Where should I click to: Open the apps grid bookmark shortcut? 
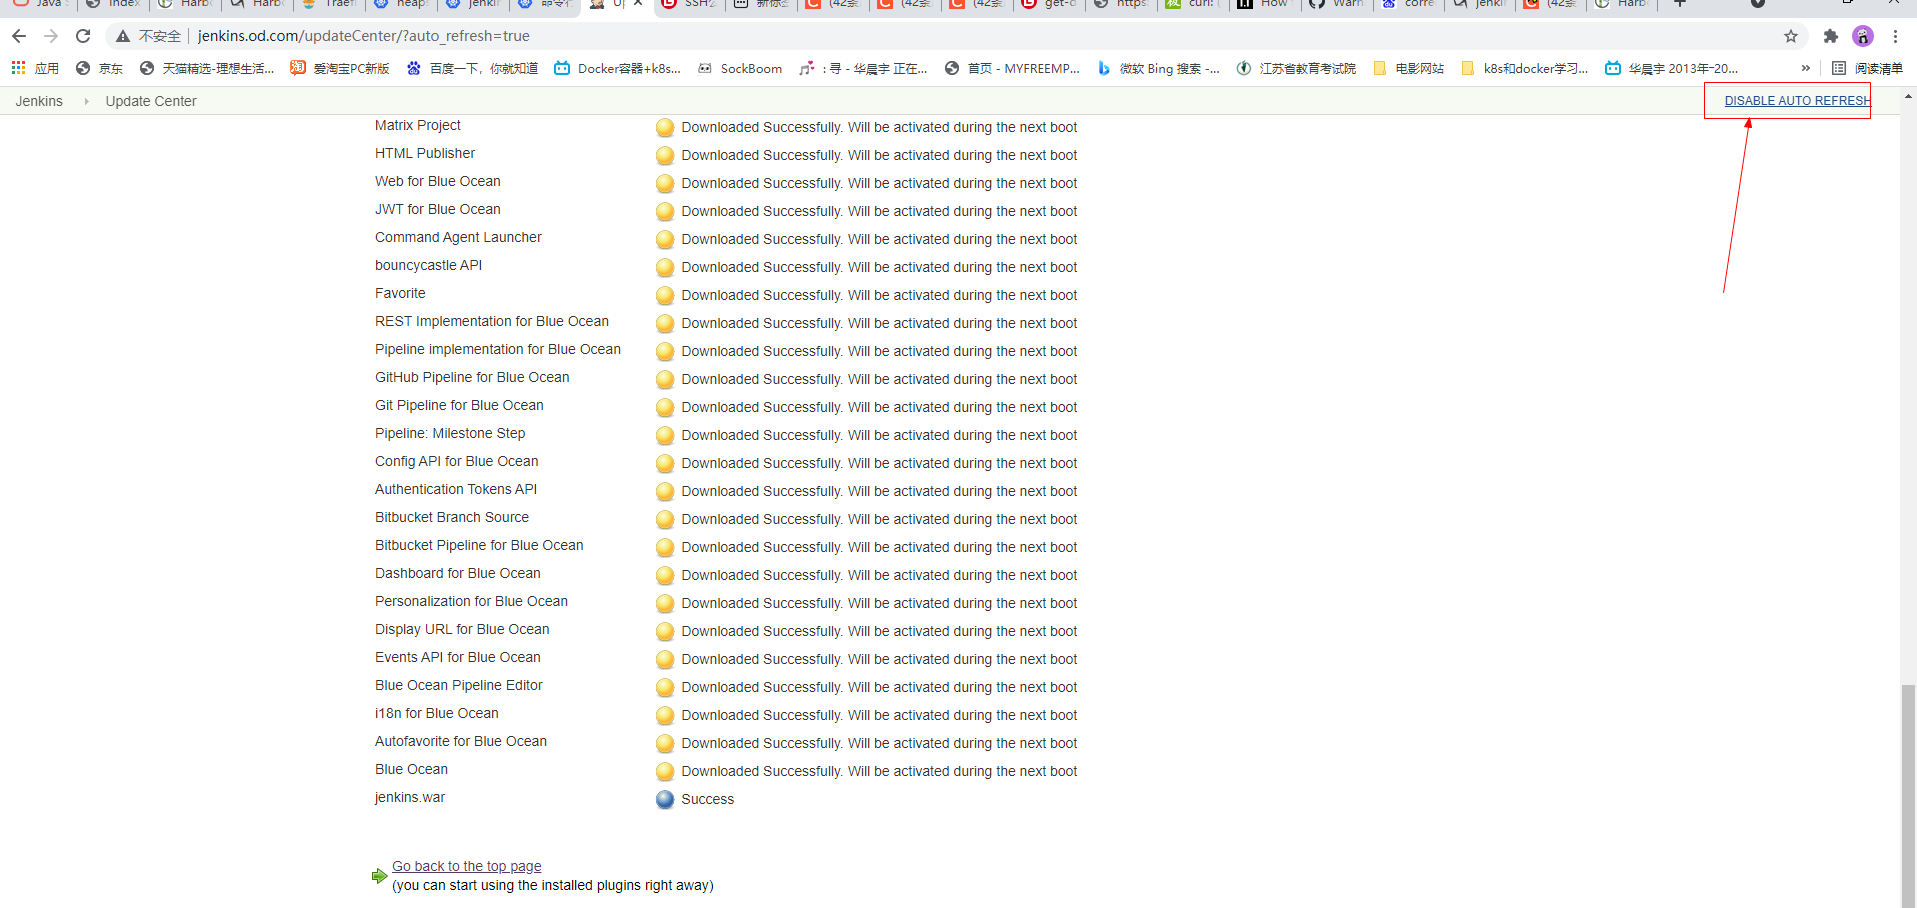coord(18,68)
